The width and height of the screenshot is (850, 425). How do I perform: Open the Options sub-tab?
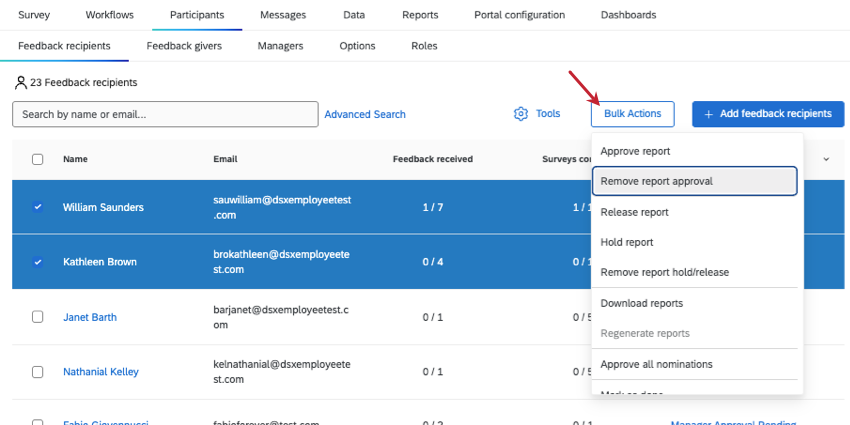357,46
